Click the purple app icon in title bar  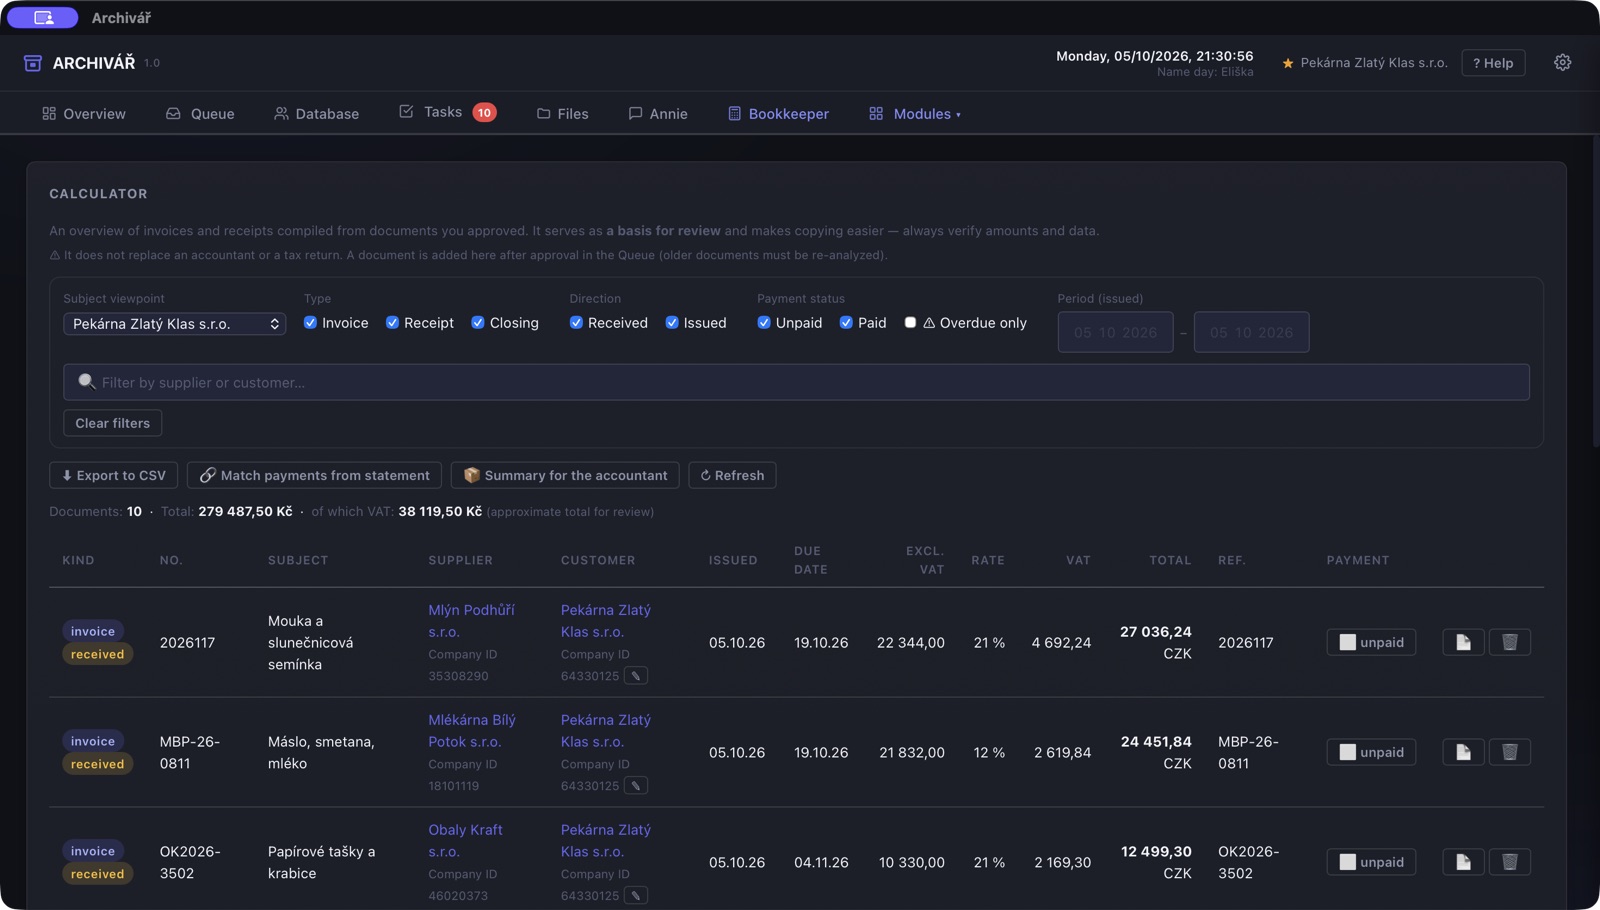click(x=43, y=17)
